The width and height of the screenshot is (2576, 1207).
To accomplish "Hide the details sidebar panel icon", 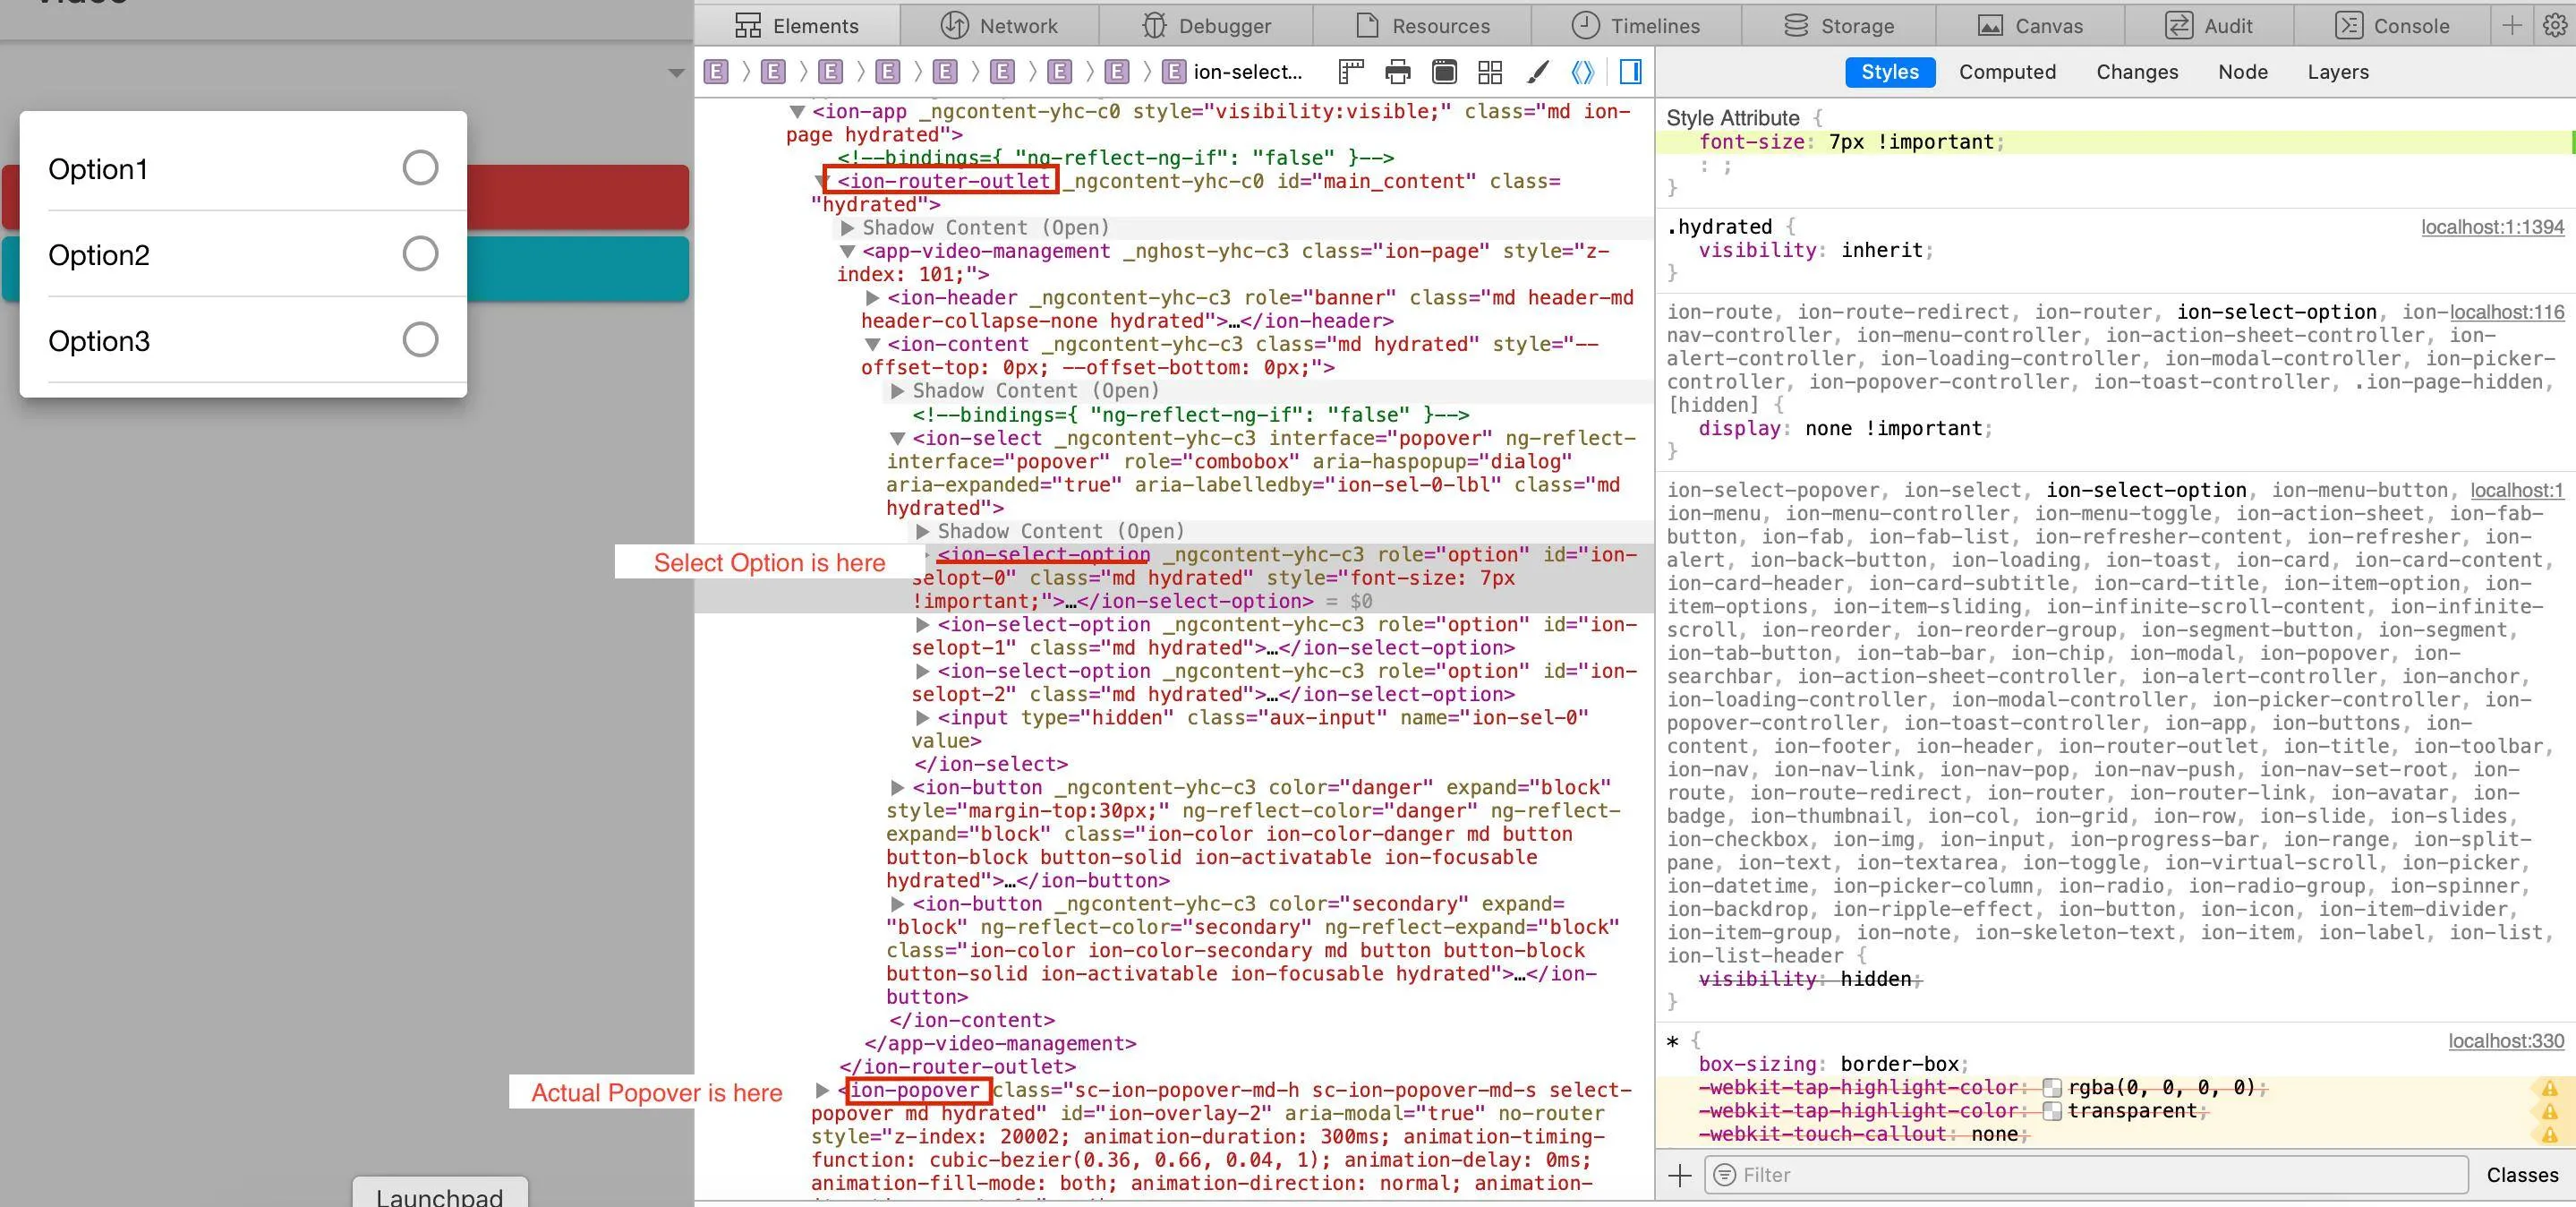I will (x=1630, y=72).
